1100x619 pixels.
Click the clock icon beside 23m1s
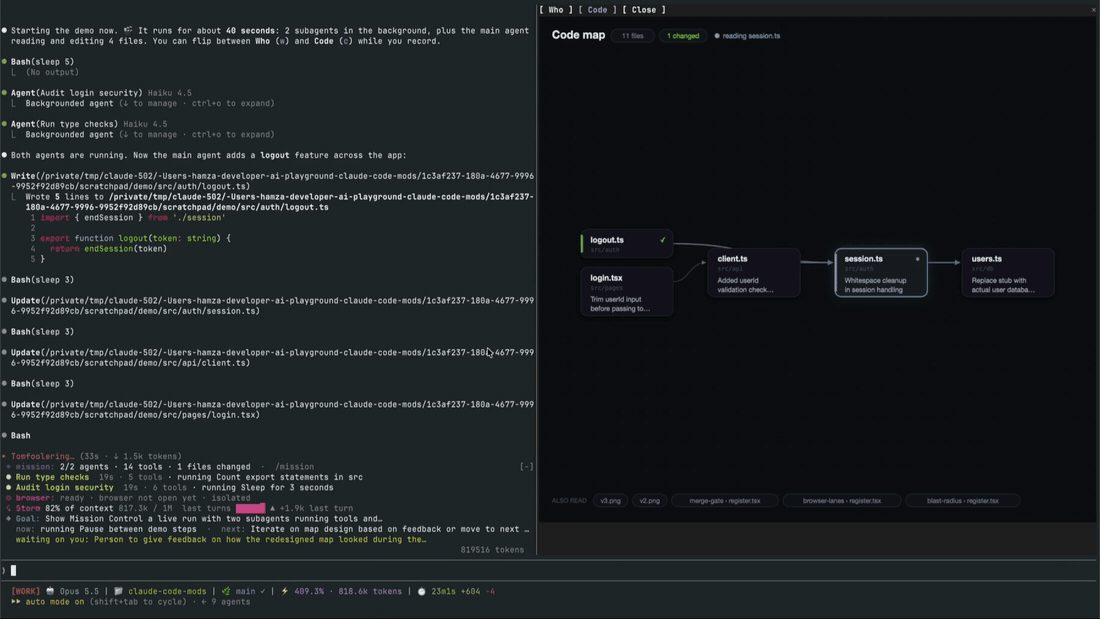point(422,592)
